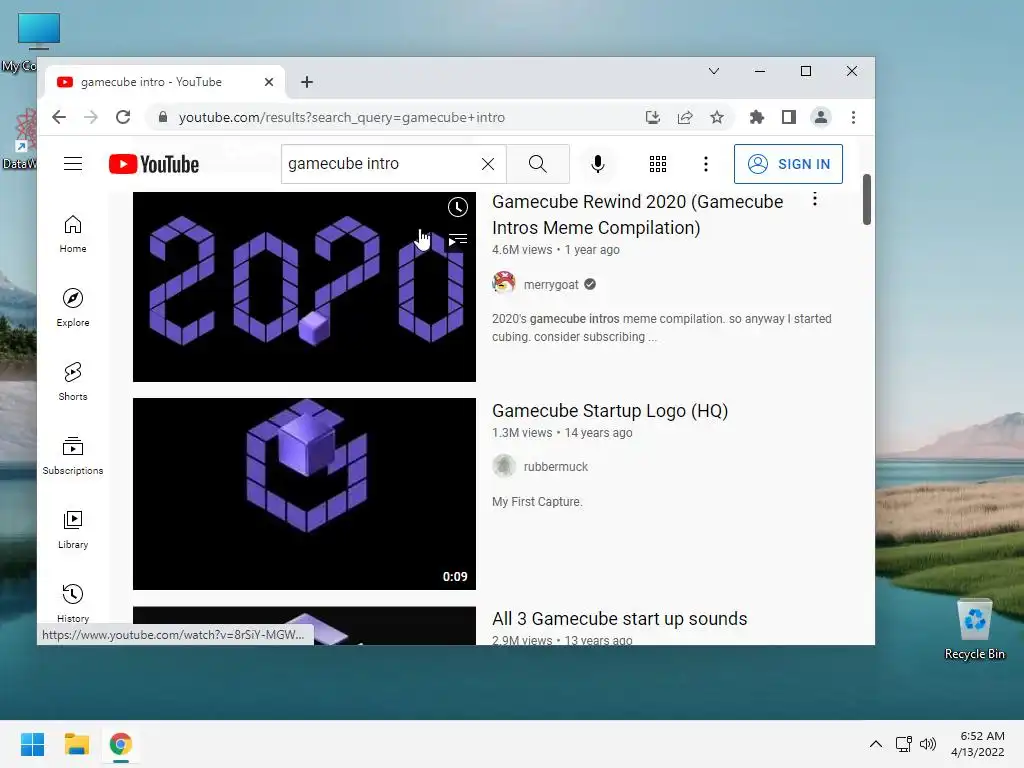This screenshot has width=1024, height=768.
Task: Reload the page with the refresh icon
Action: click(123, 118)
